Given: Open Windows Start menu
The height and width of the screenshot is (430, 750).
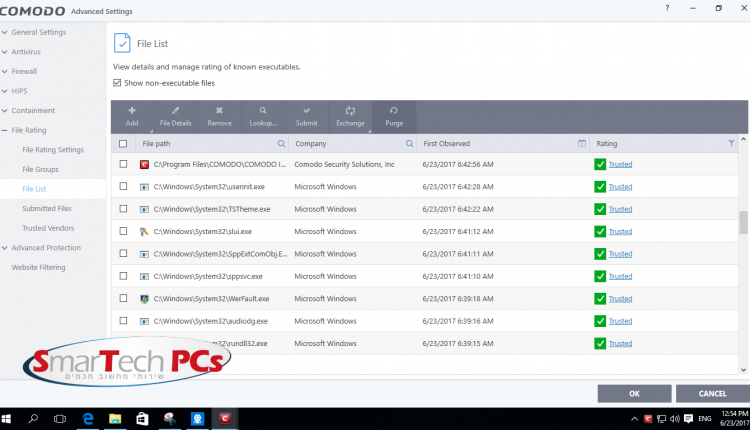Looking at the screenshot, I should click(x=6, y=419).
